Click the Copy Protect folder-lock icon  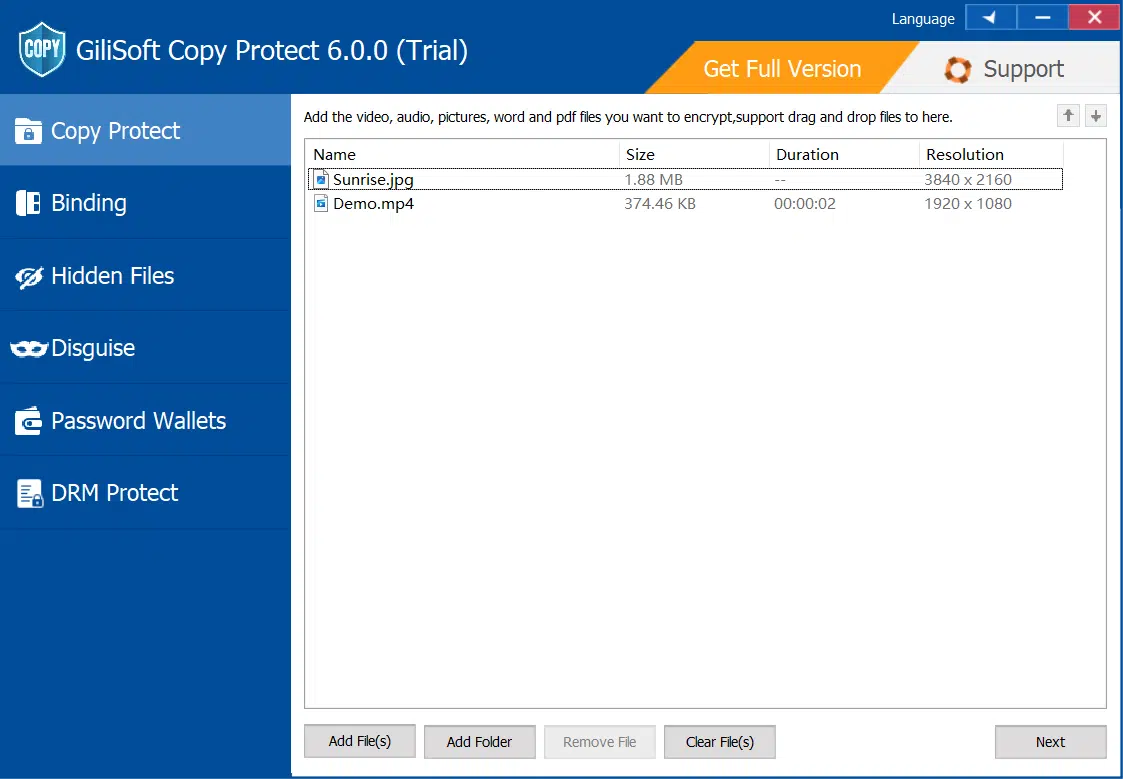coord(28,131)
